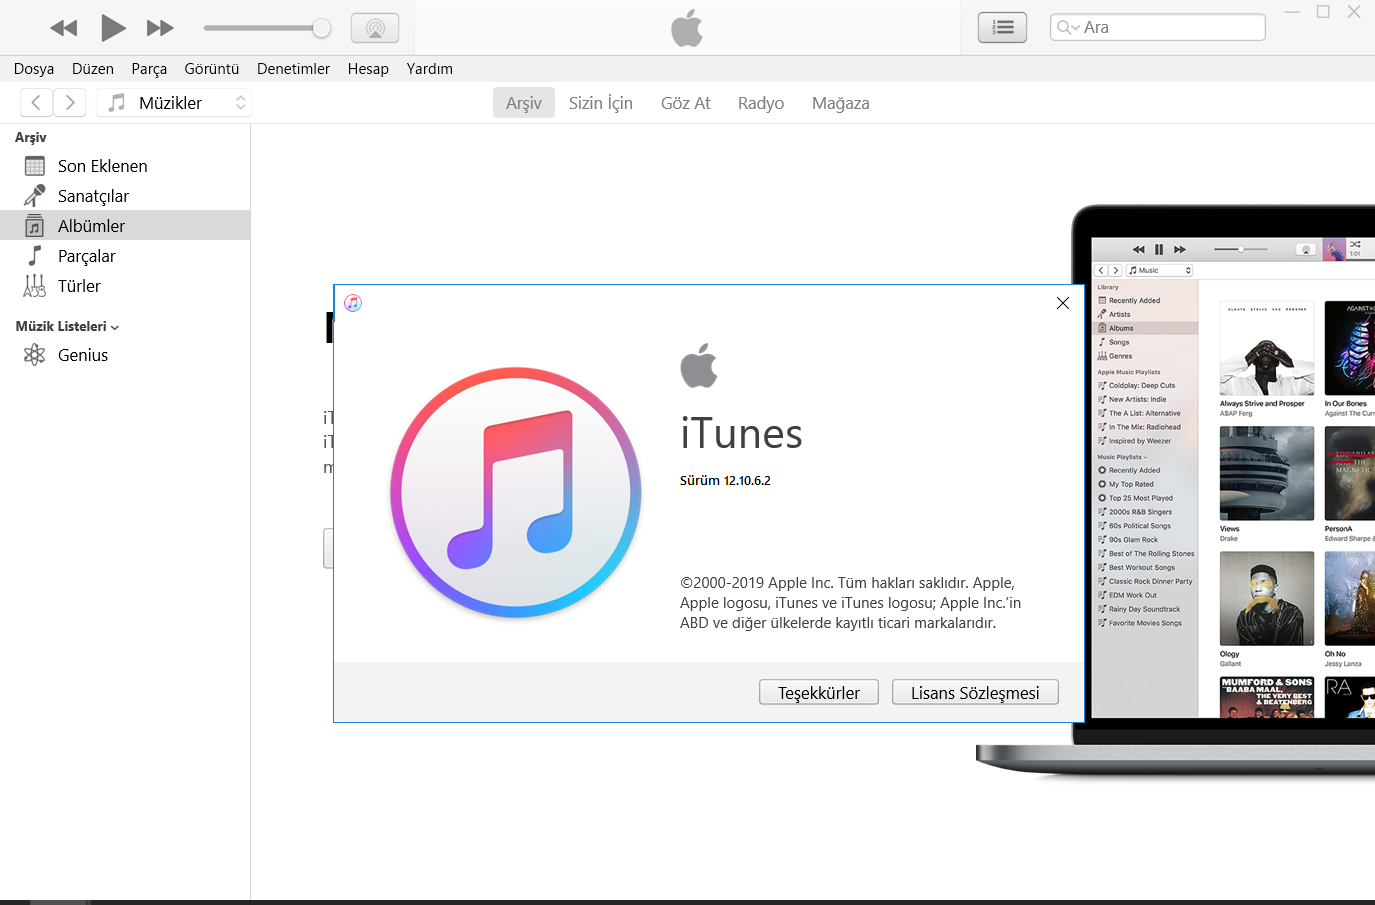The height and width of the screenshot is (905, 1375).
Task: Select Parçalar in the sidebar
Action: pyautogui.click(x=125, y=256)
